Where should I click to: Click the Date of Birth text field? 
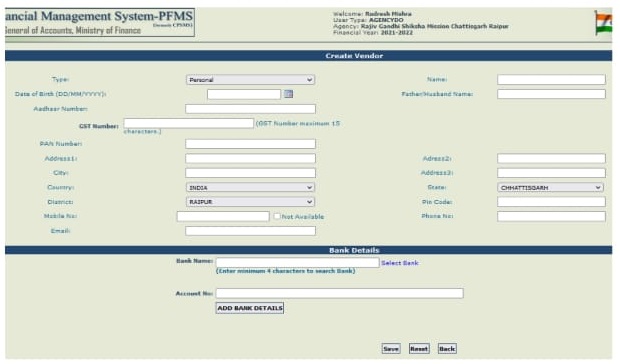[x=244, y=94]
